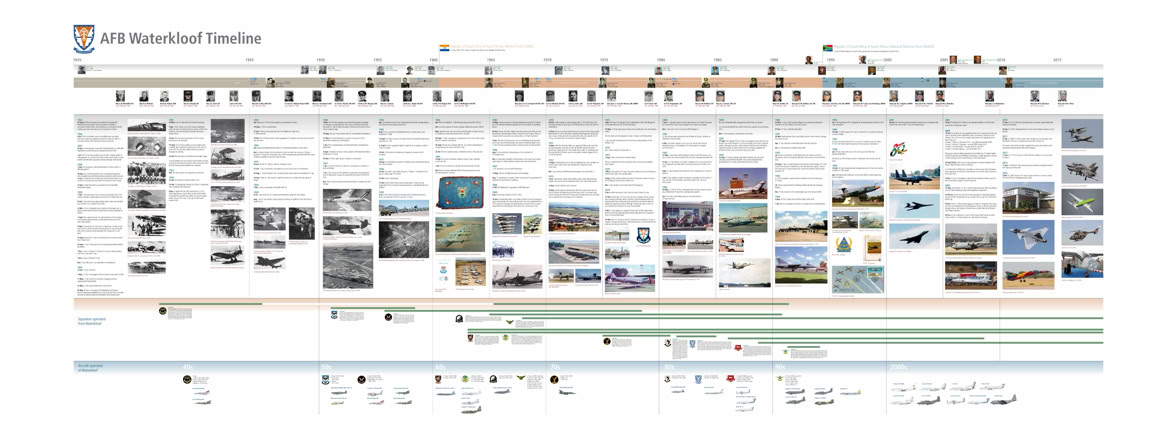Screen dimensions: 1176x440
Task: Click the Squadron operated from Waterkloof label
Action: [93, 322]
